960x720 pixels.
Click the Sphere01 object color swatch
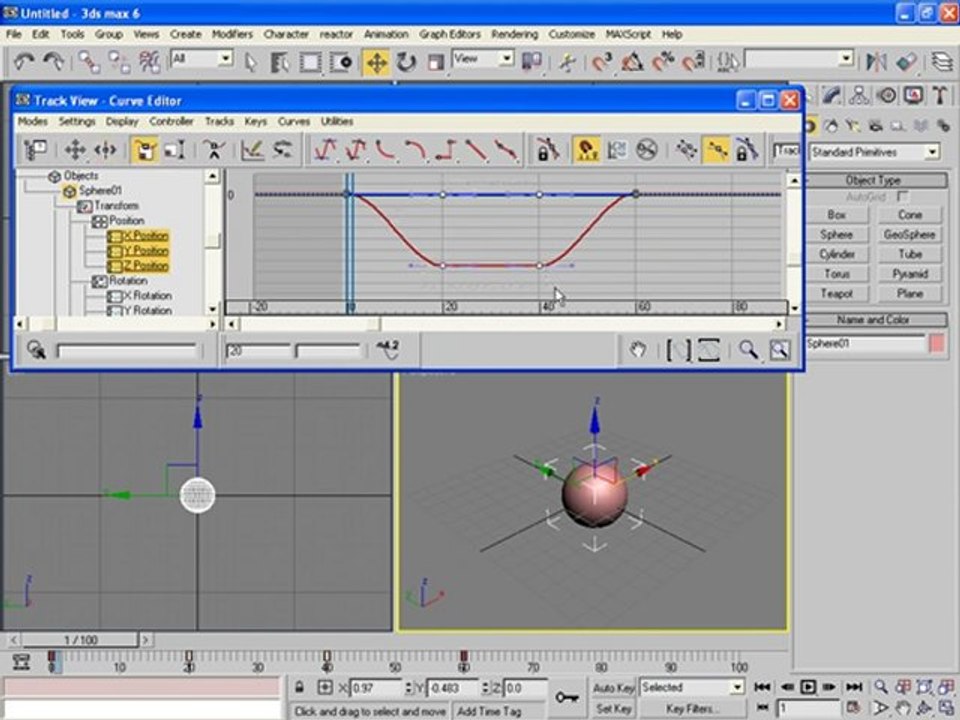tap(937, 343)
